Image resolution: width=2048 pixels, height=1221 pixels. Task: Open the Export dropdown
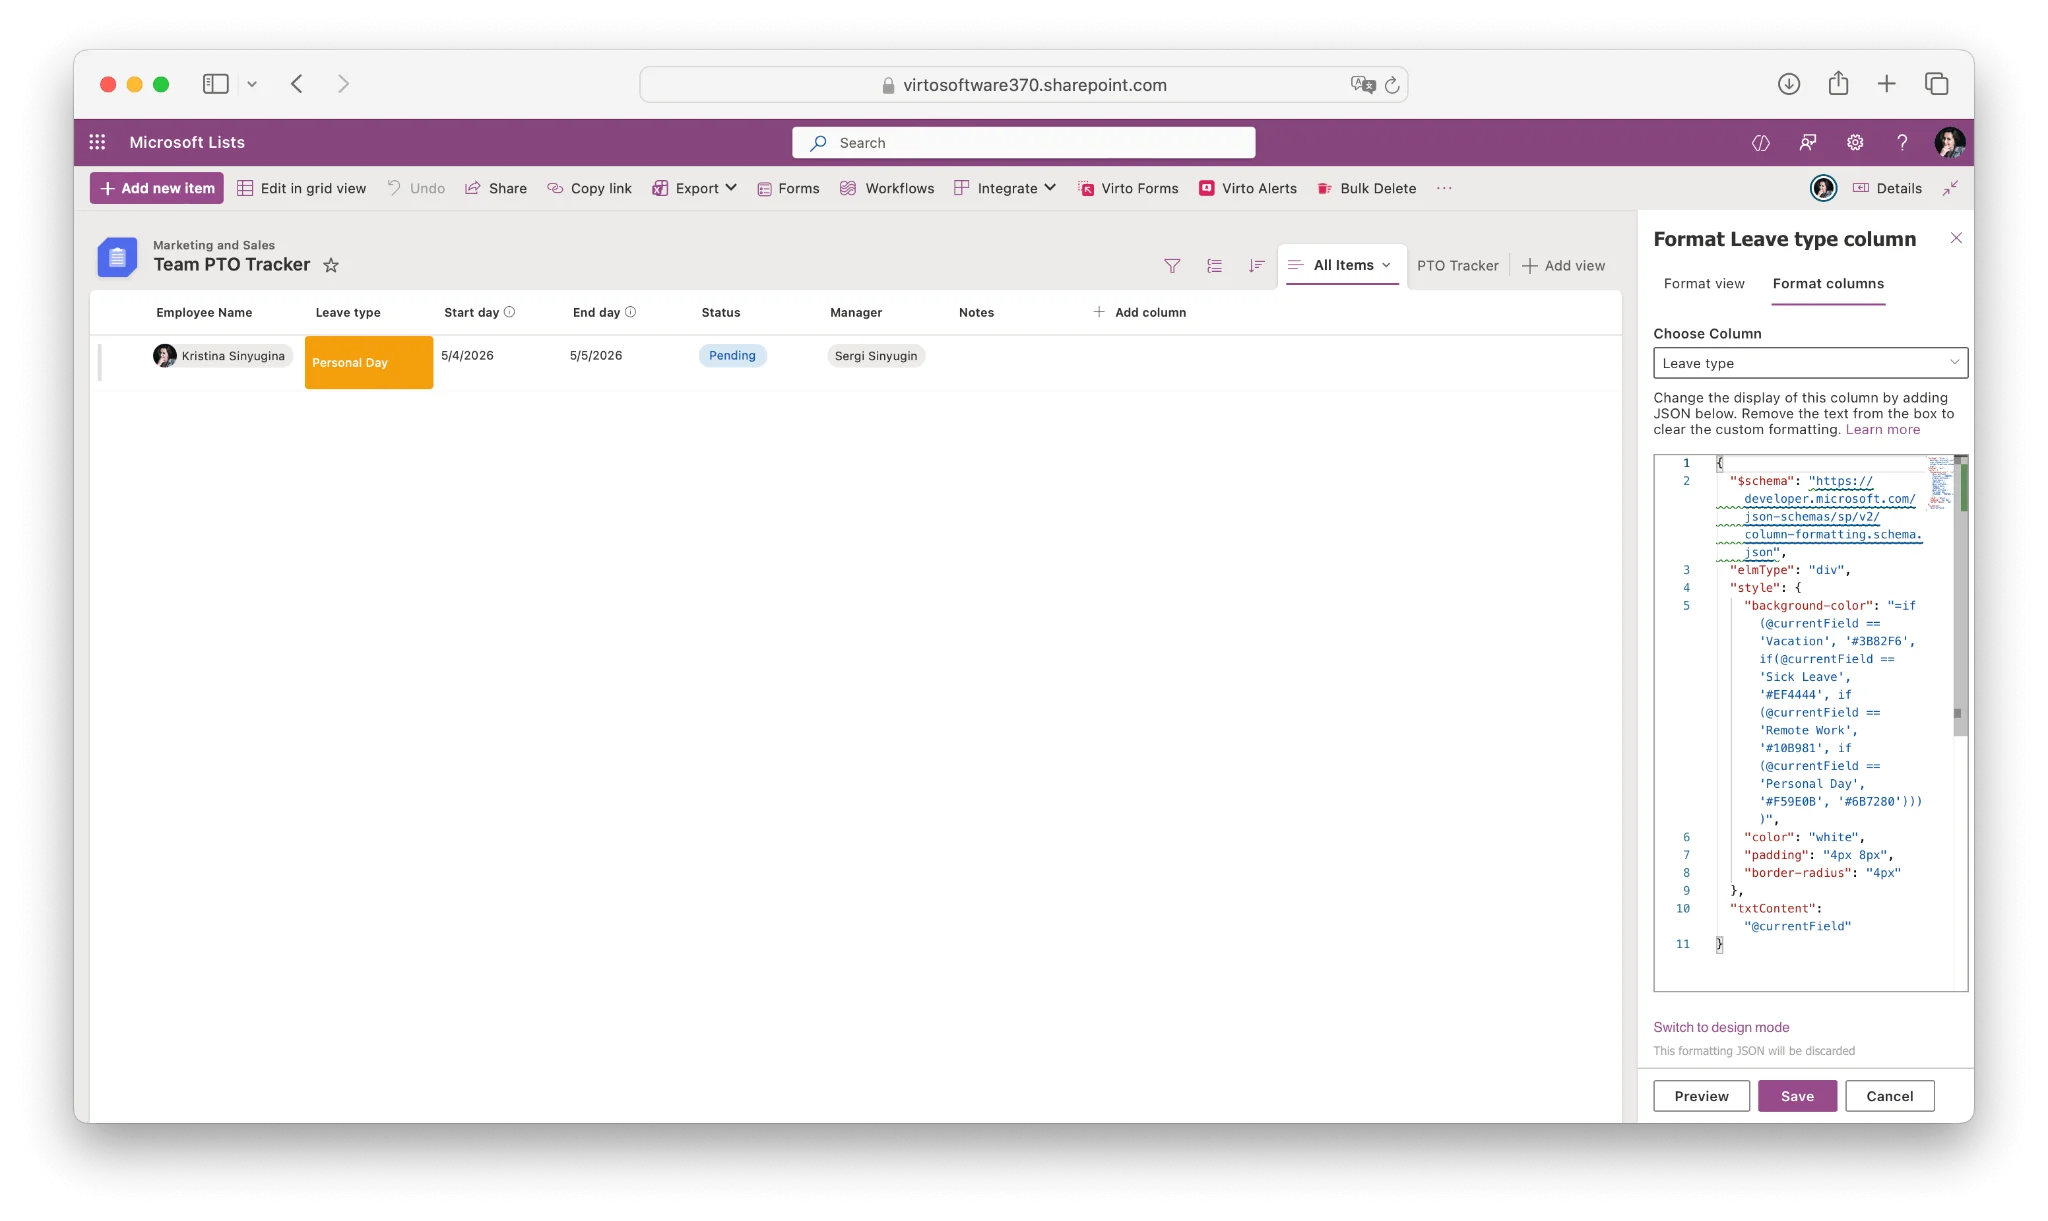pos(694,188)
